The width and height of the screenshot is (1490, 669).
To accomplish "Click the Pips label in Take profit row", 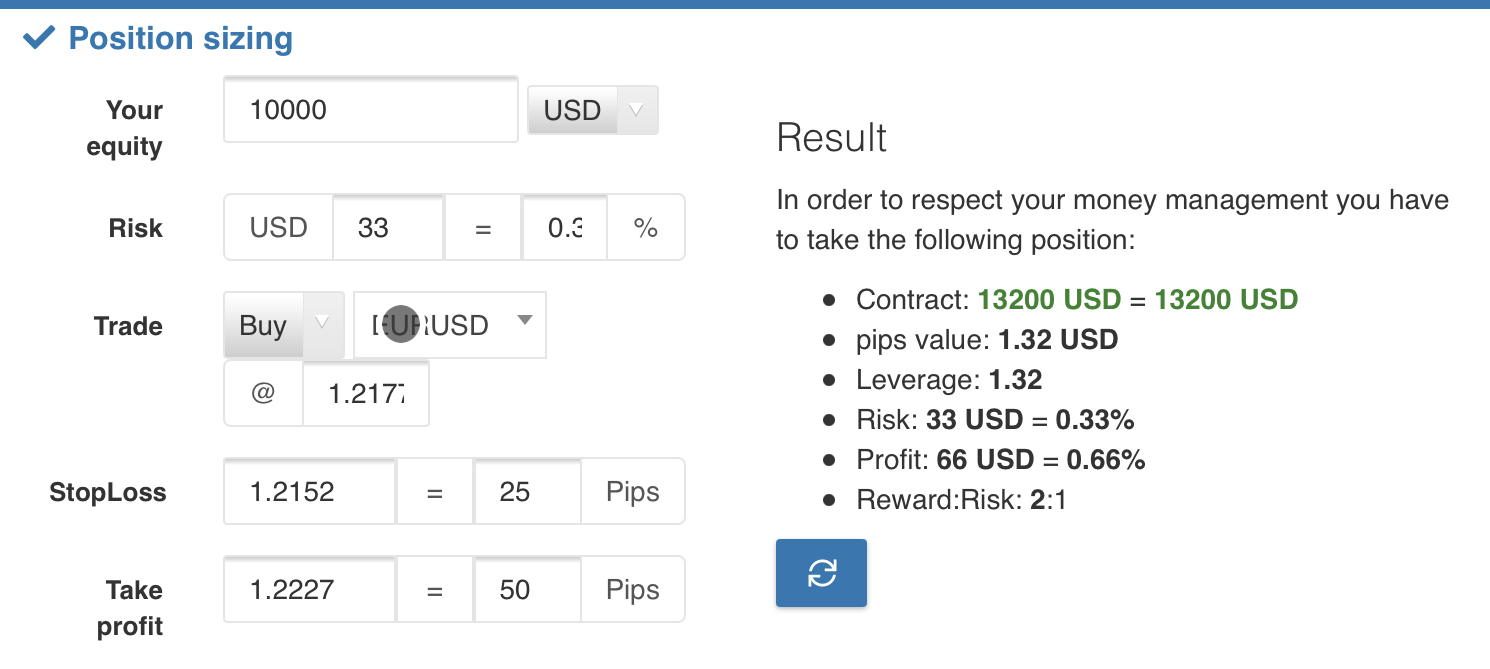I will pos(633,590).
